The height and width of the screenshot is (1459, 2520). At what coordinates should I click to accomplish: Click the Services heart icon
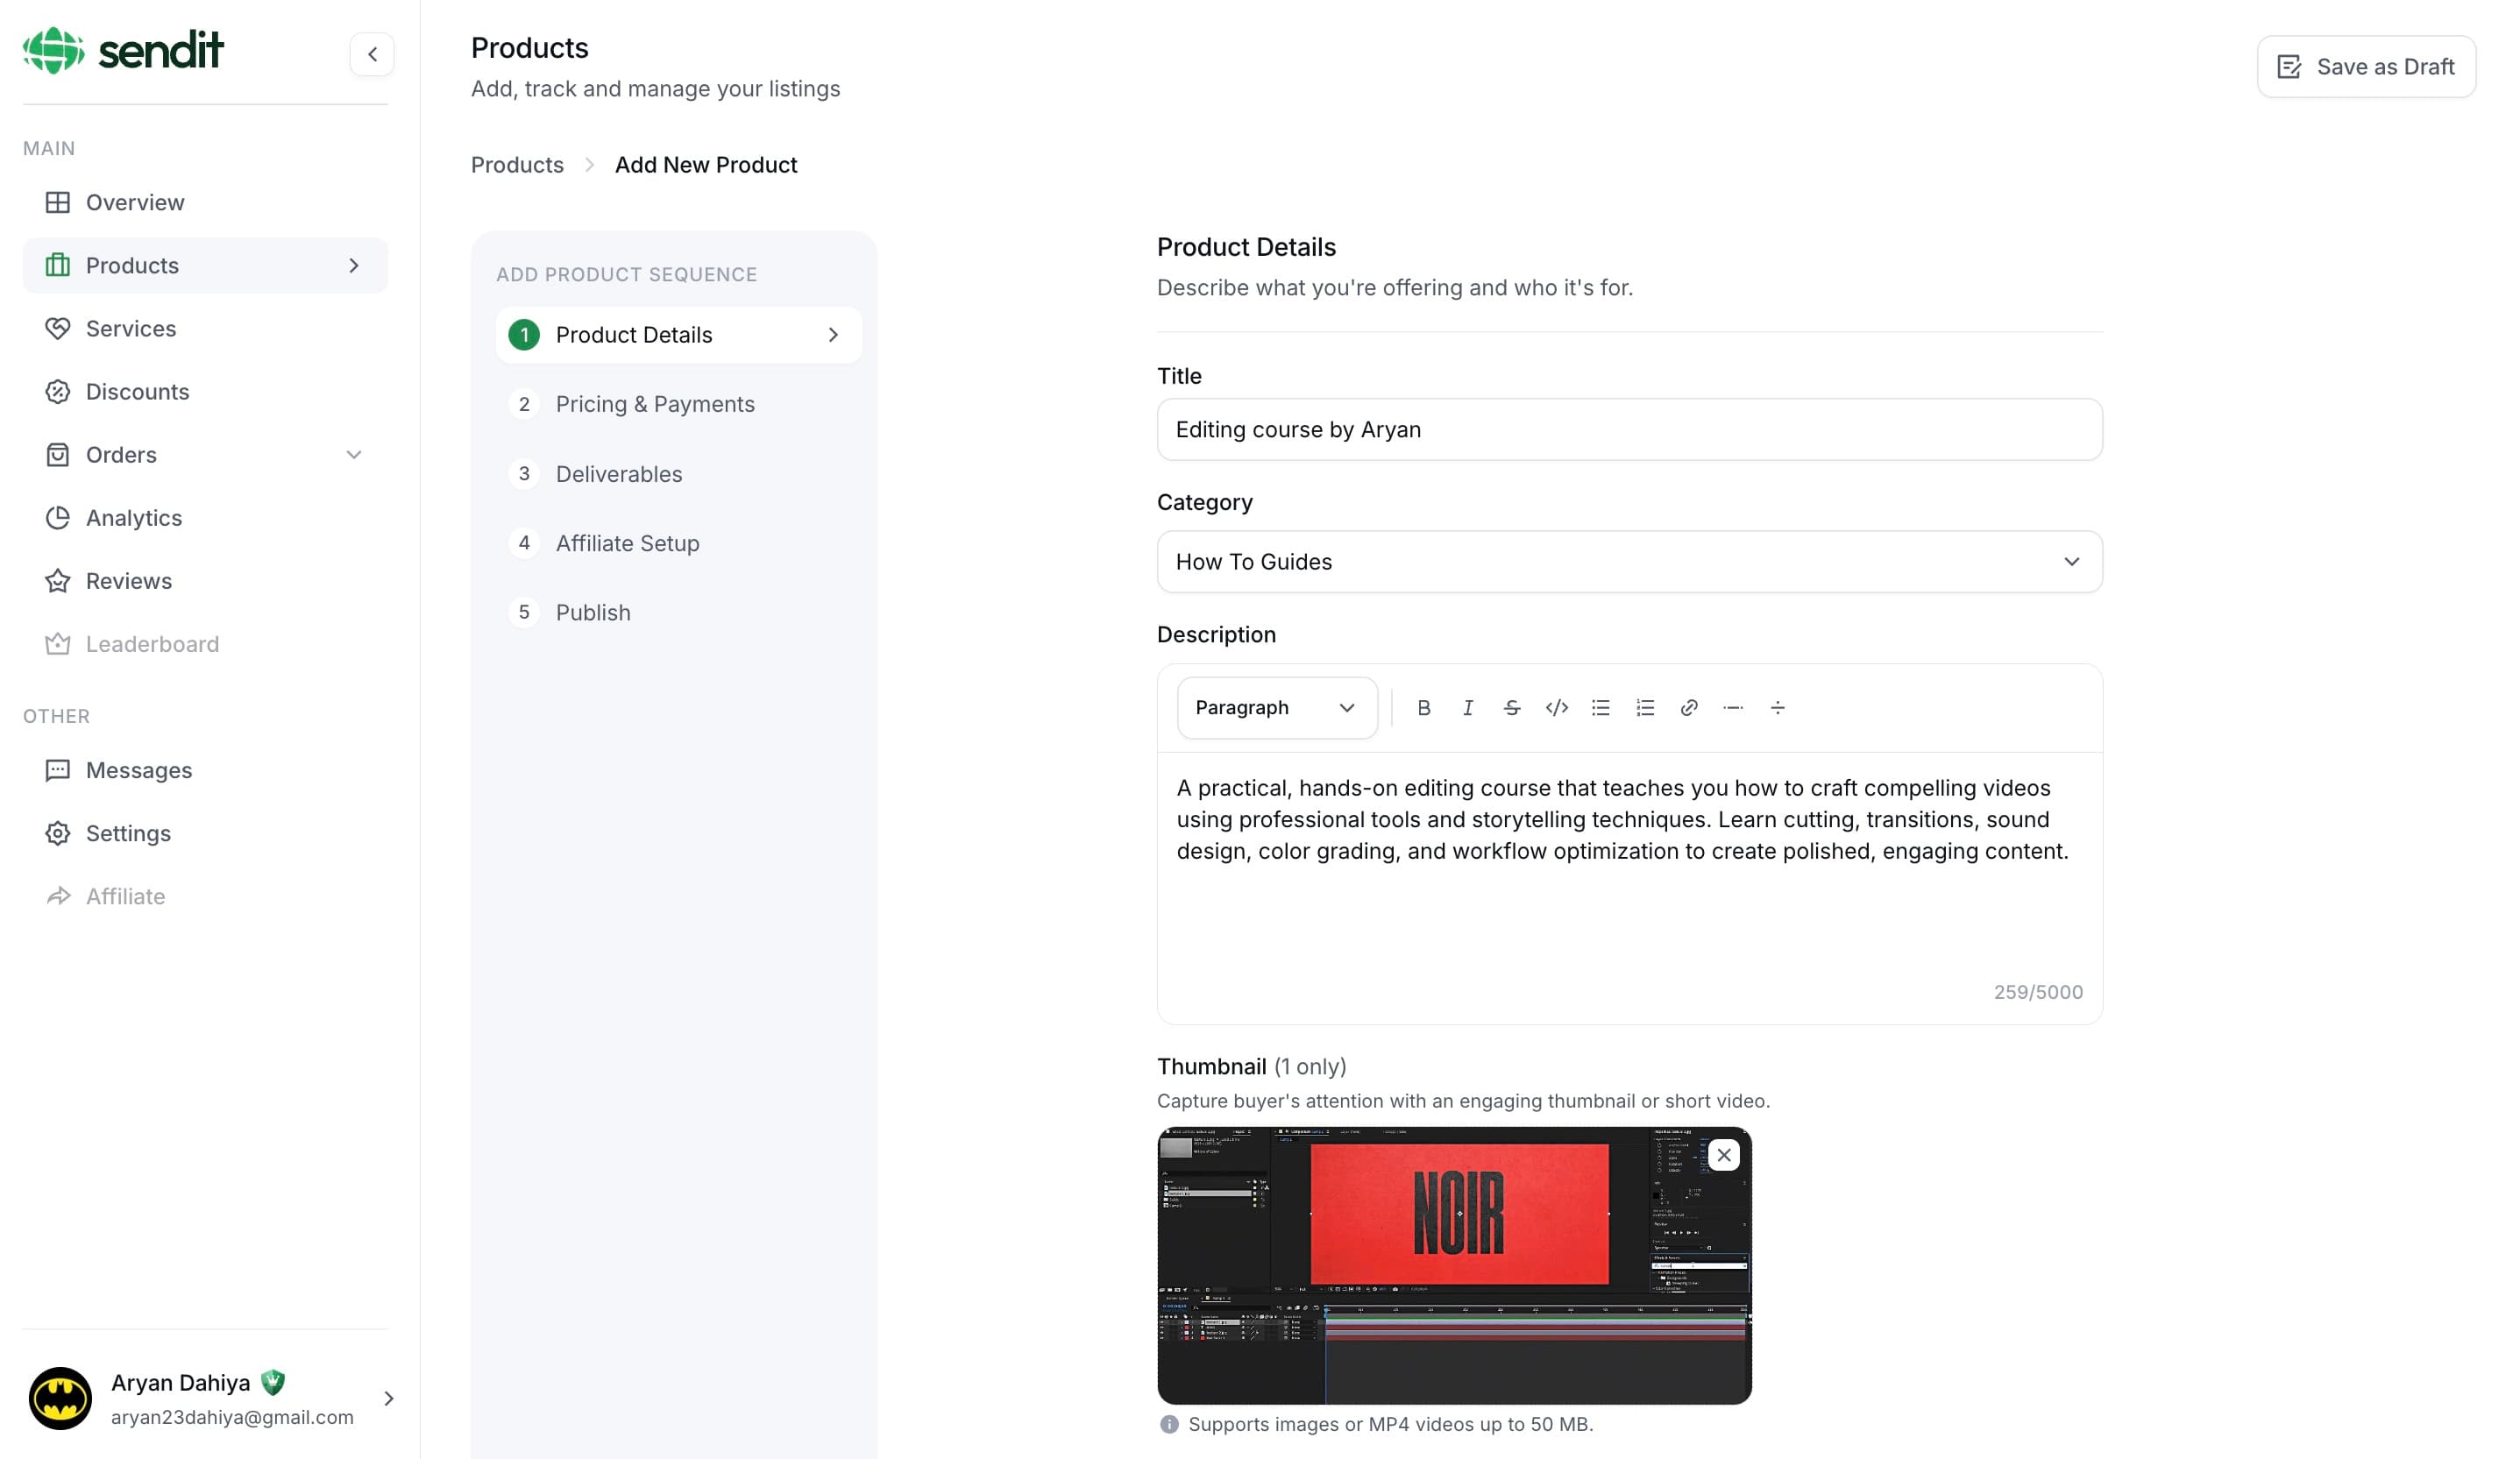coord(58,328)
